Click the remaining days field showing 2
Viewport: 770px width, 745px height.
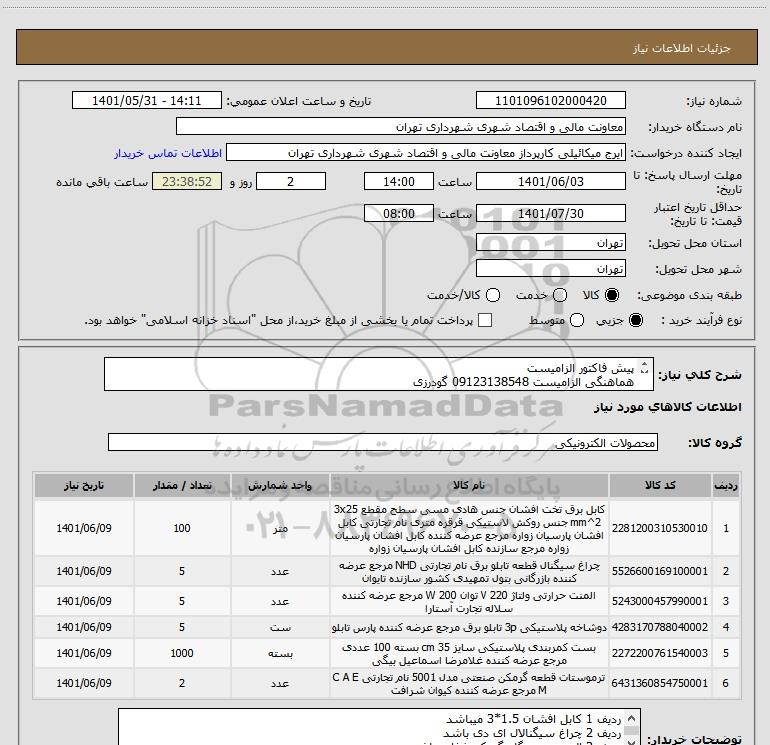click(x=291, y=181)
